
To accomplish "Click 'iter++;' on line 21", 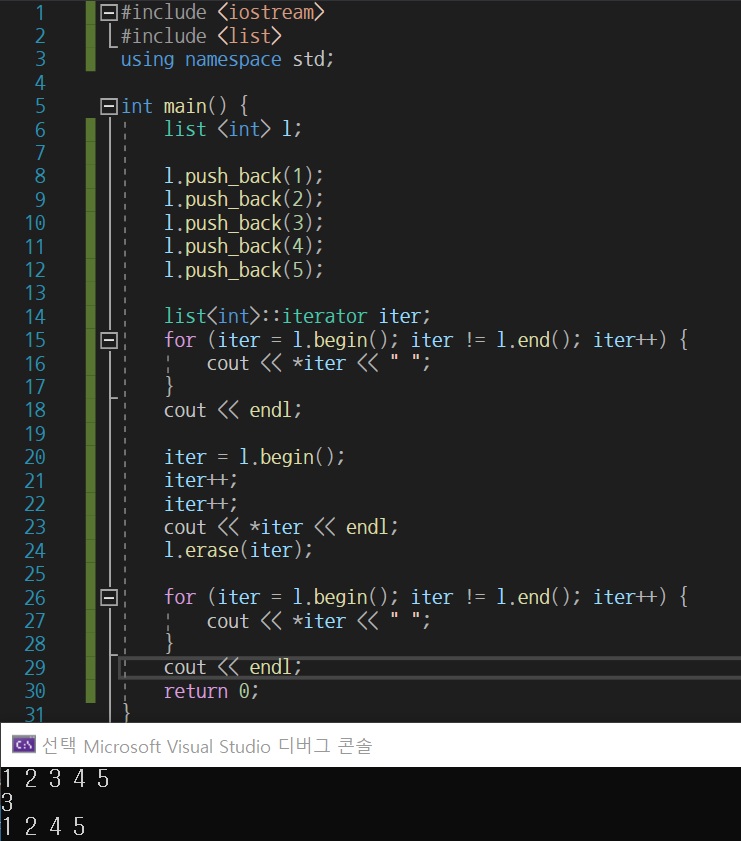I will point(201,480).
